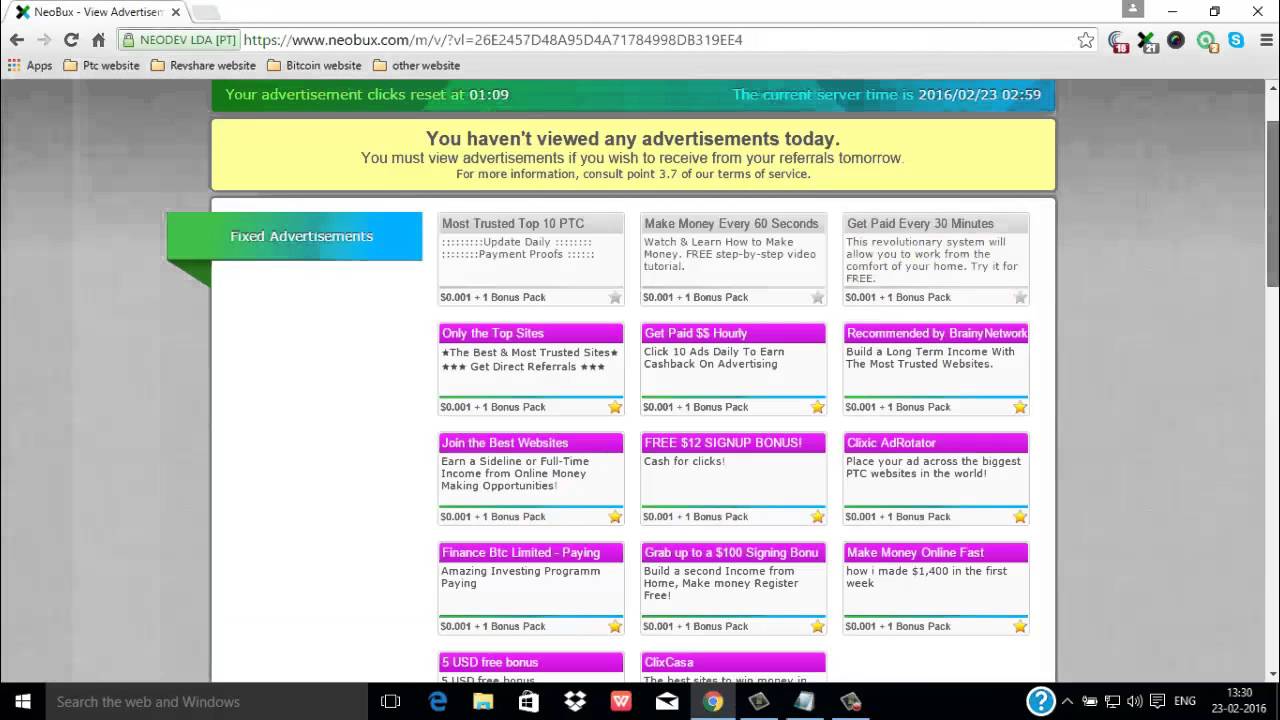
Task: Select the 'NeoBux - View Advertisements' tab
Action: 98,12
